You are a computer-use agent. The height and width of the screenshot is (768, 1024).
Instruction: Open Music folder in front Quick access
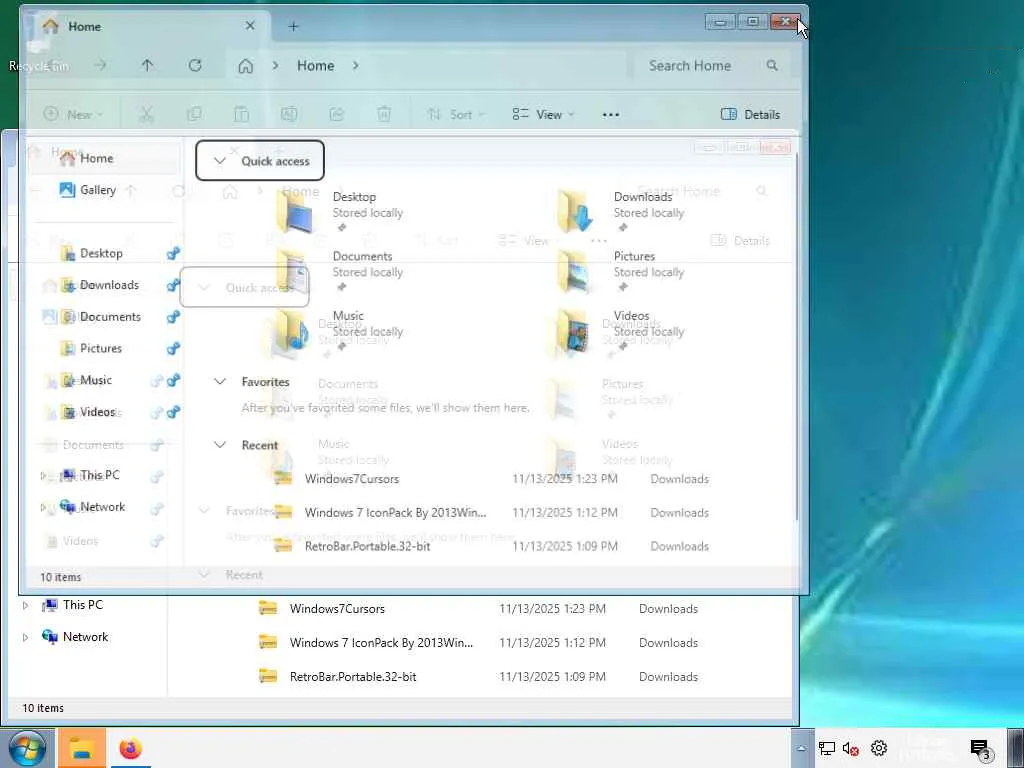pos(340,330)
